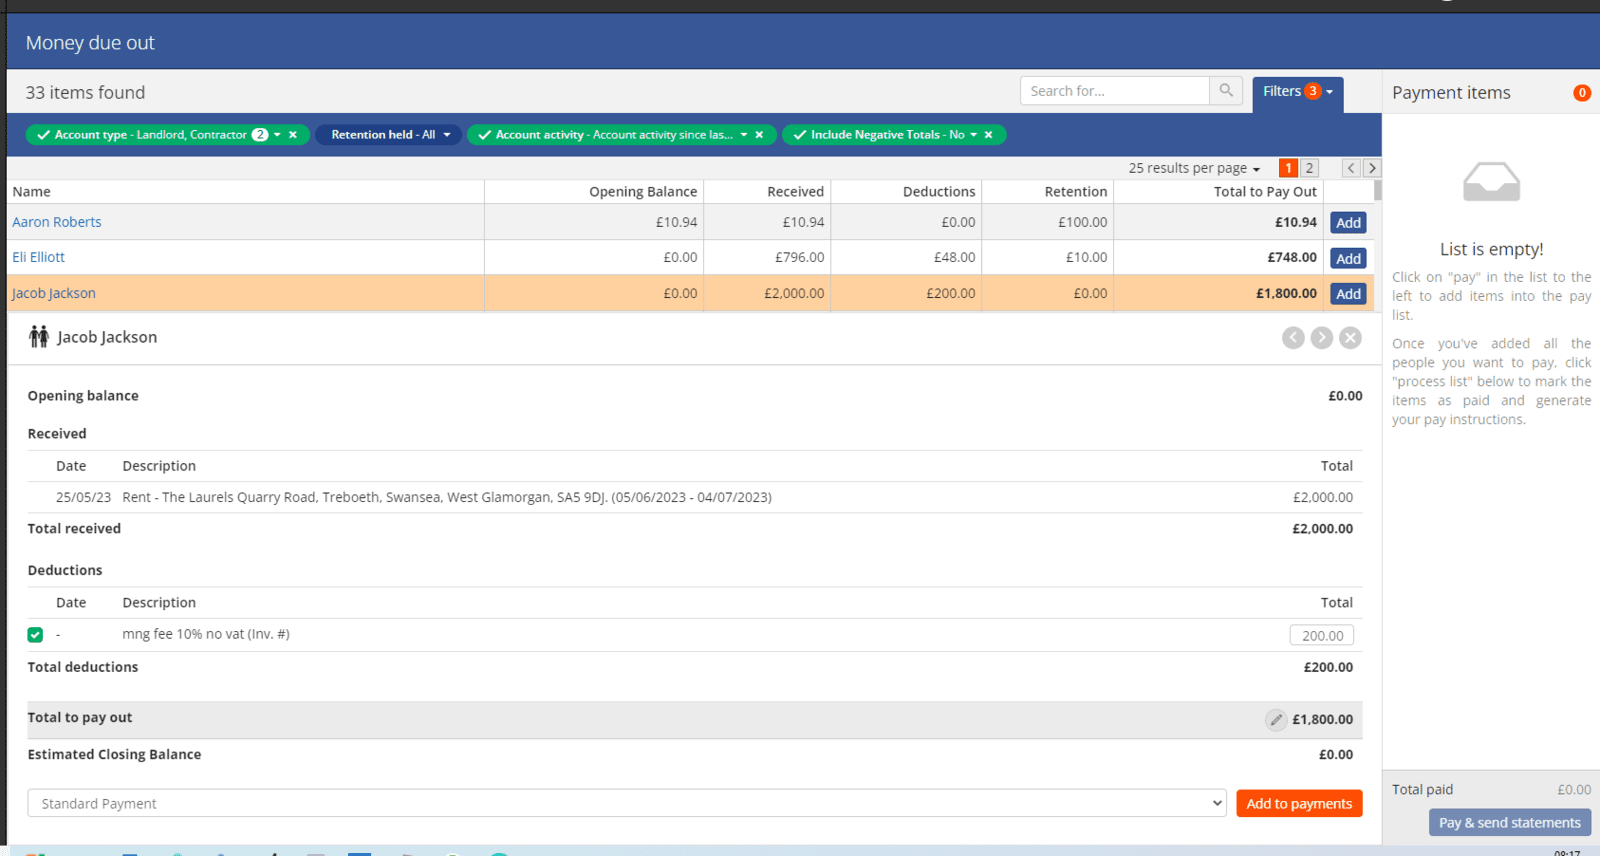The image size is (1600, 856).
Task: Go to next record in Jacob Jackson panel
Action: click(1322, 338)
